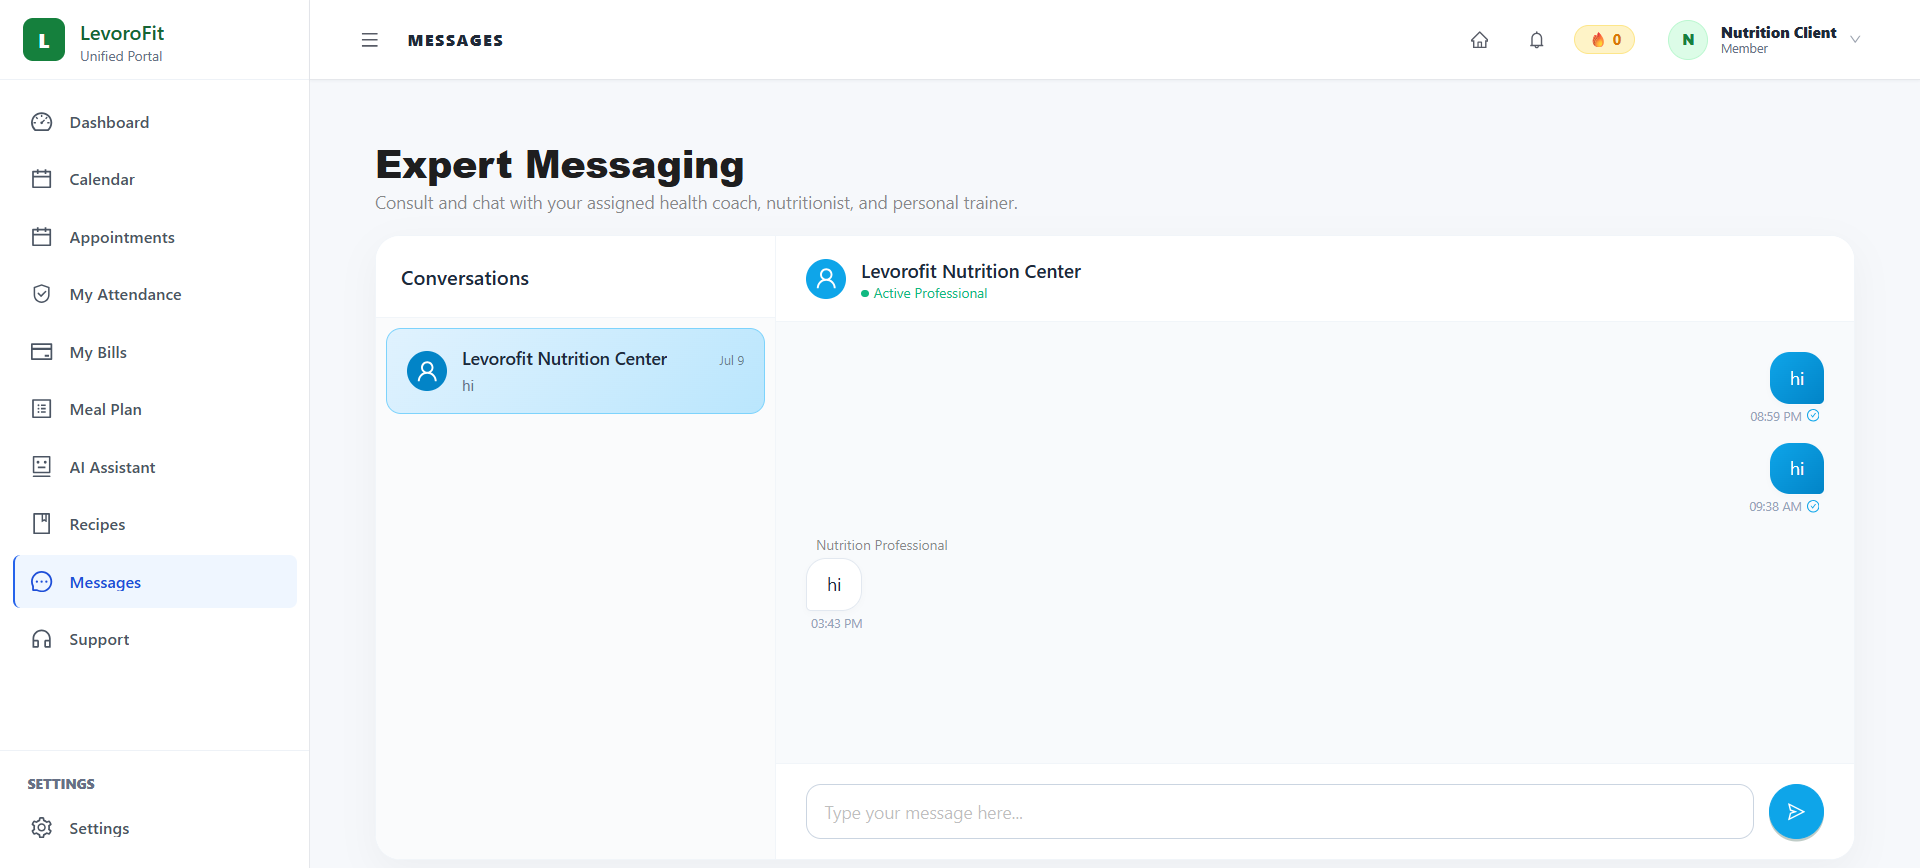Click the Calendar sidebar icon
The image size is (1920, 868).
coord(42,179)
